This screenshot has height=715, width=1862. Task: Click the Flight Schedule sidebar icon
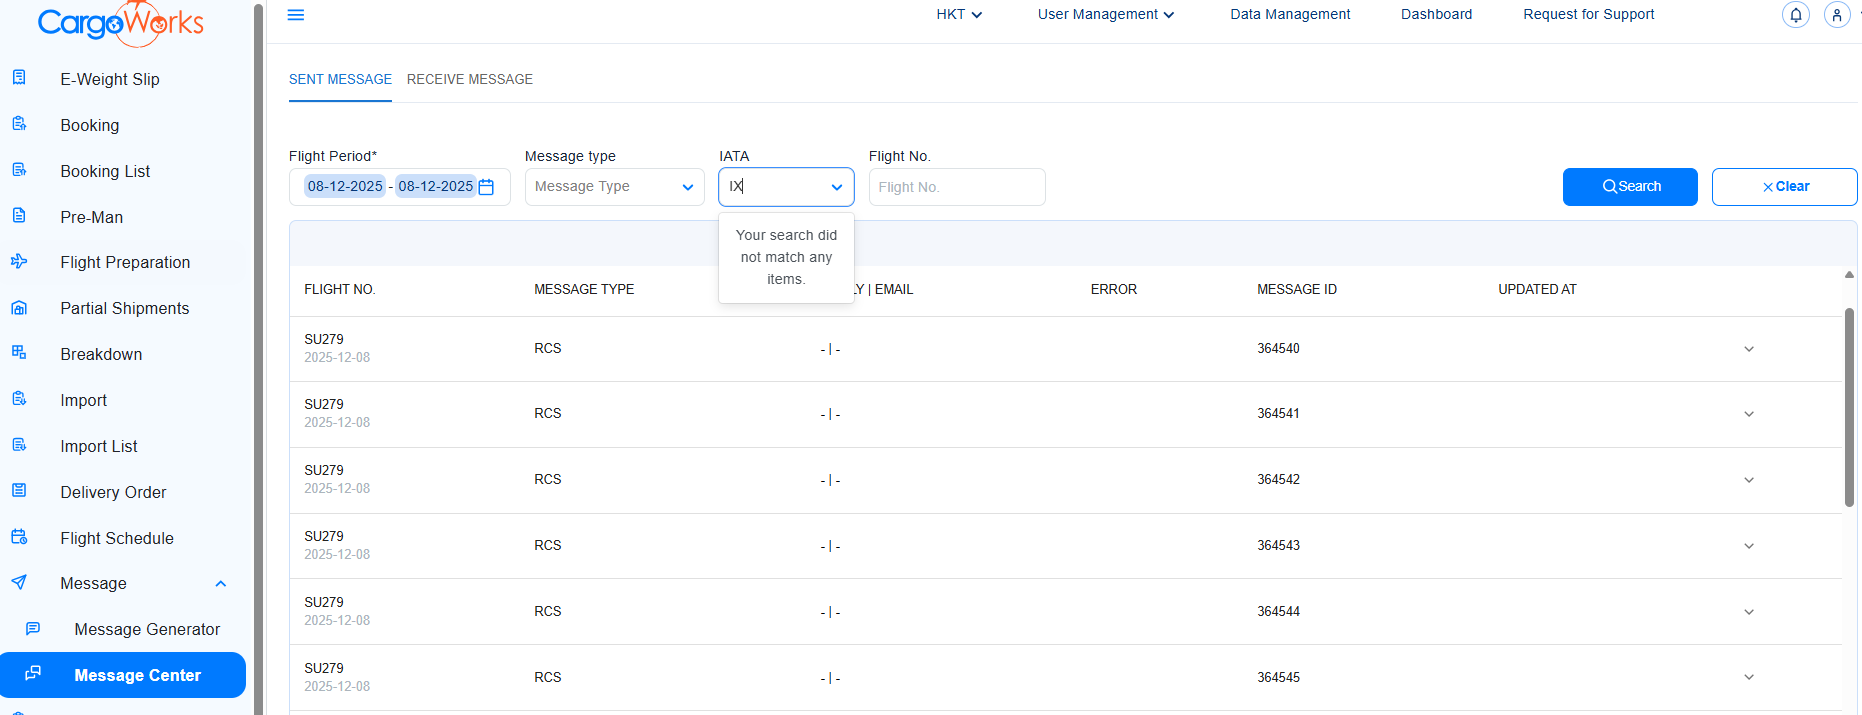[x=19, y=537]
